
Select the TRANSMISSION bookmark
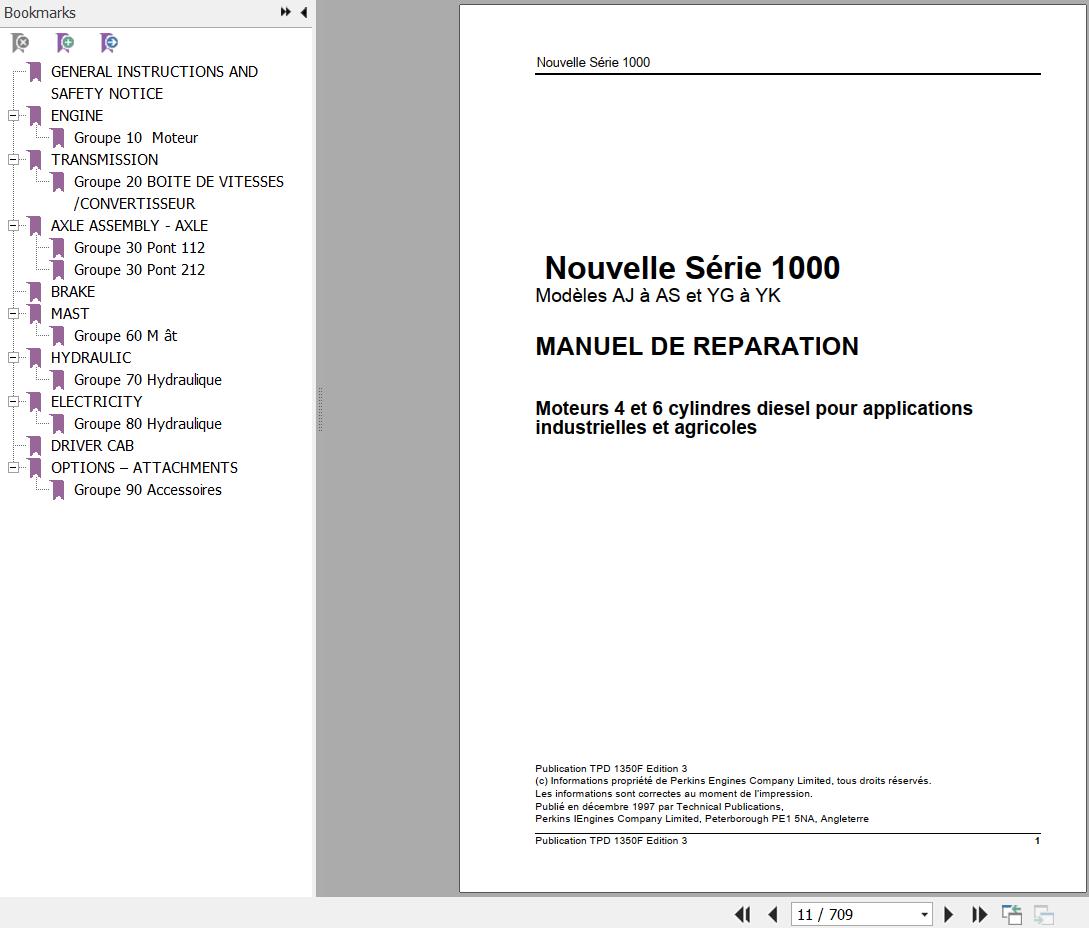coord(104,160)
